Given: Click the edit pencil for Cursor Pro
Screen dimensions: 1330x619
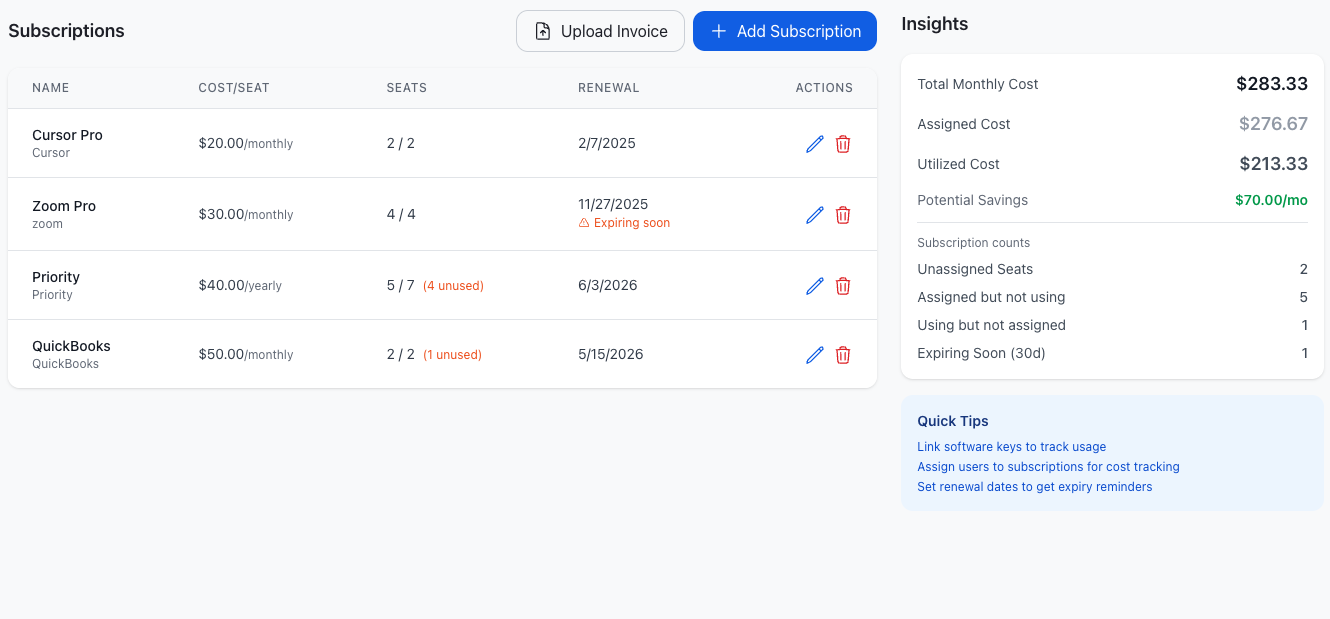Looking at the screenshot, I should pos(814,144).
